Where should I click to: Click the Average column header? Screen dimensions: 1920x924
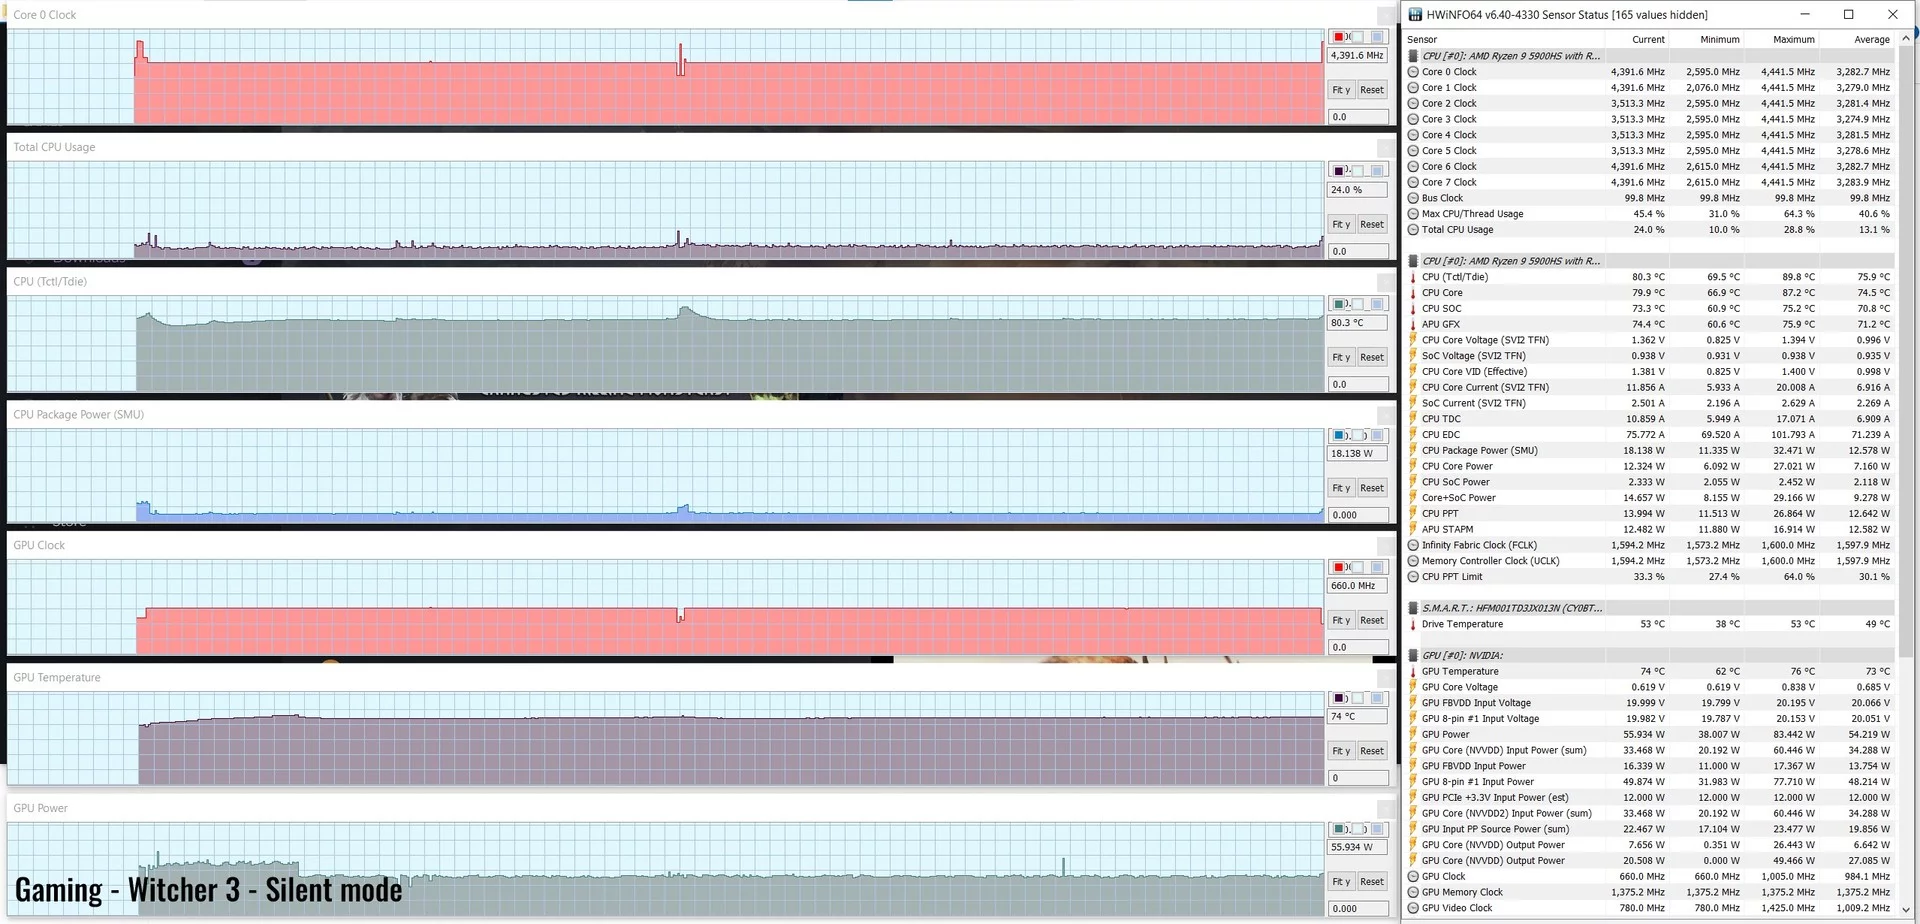pos(1871,40)
